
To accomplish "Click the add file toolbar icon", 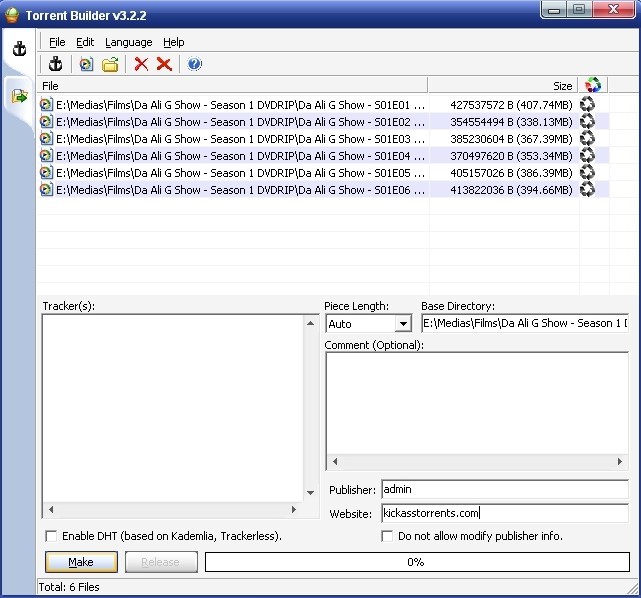I will coord(86,65).
